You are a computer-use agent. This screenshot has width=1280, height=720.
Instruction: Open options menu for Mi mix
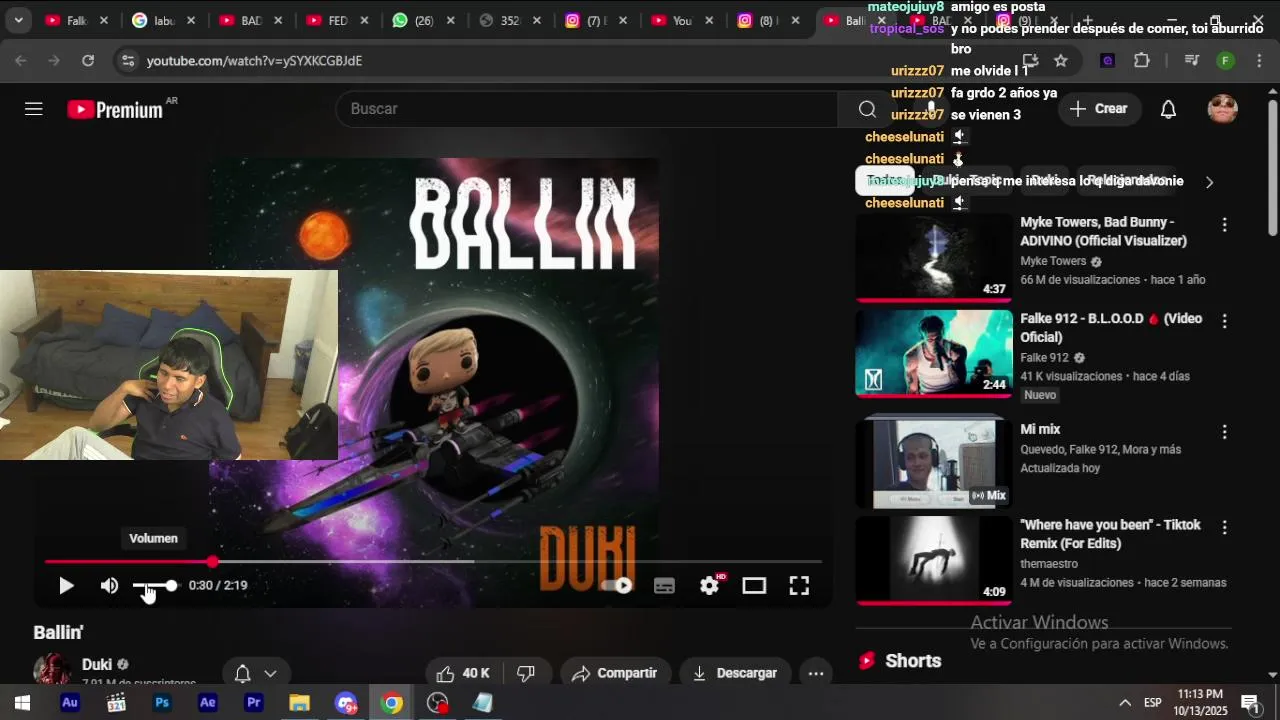click(1224, 432)
